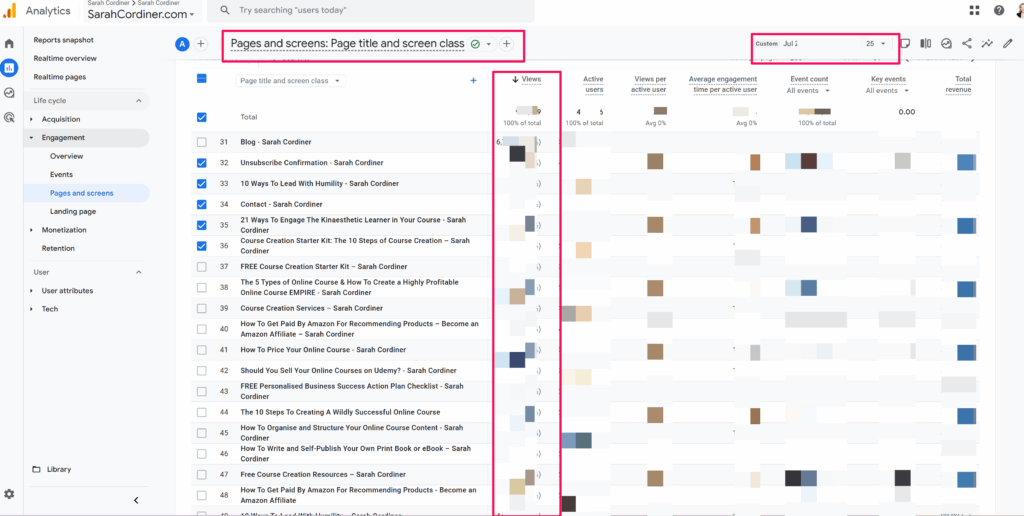This screenshot has height=516, width=1024.
Task: Open Realtime pages
Action: (59, 76)
